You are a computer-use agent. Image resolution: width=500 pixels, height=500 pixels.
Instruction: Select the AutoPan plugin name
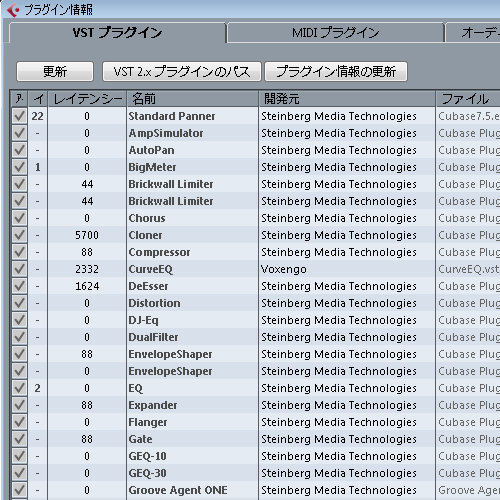click(x=151, y=150)
